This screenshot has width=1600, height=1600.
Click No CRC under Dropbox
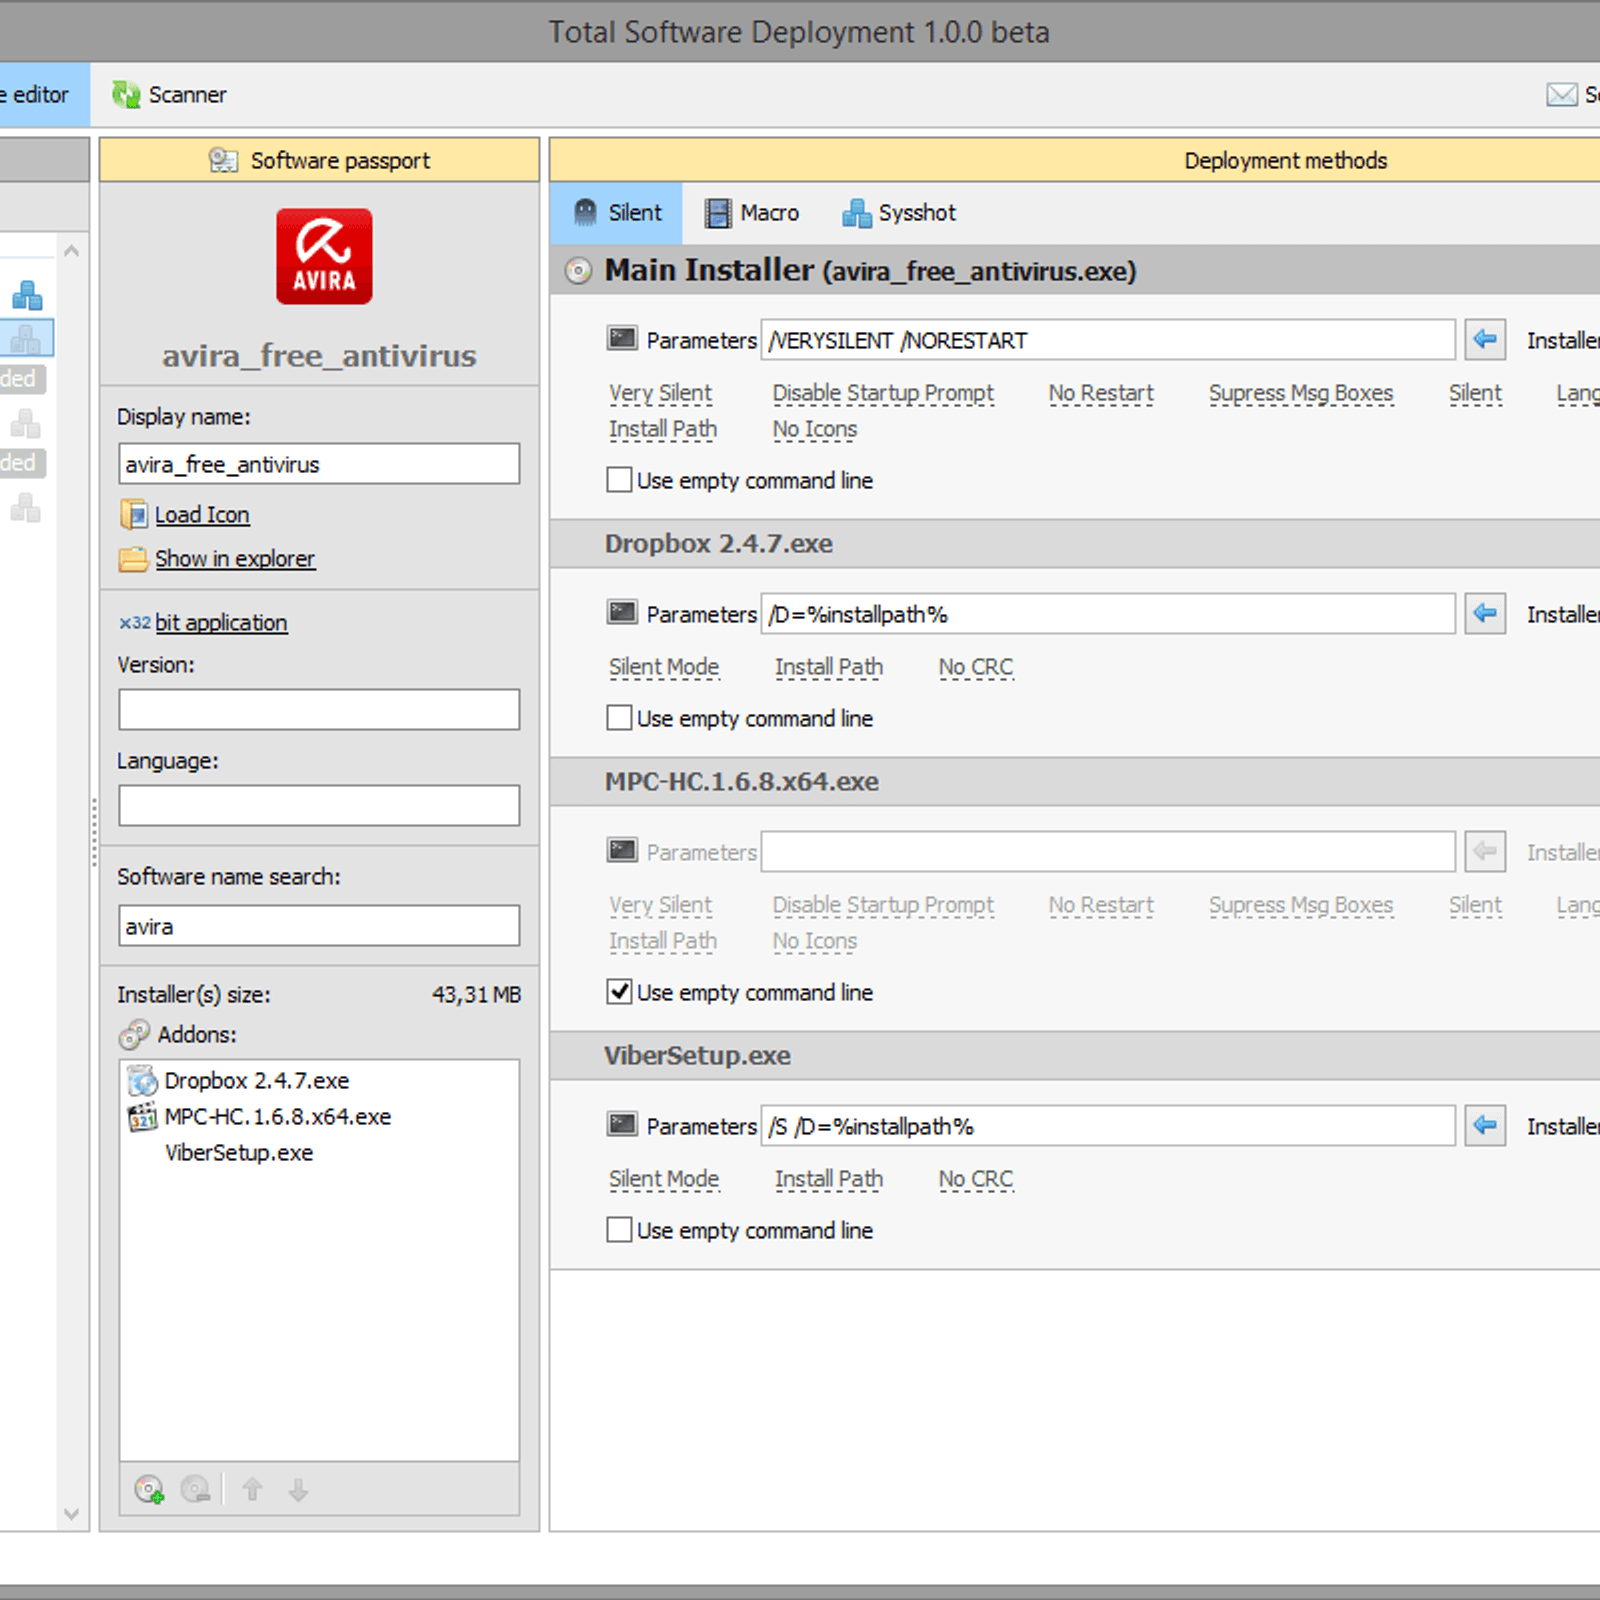click(976, 667)
